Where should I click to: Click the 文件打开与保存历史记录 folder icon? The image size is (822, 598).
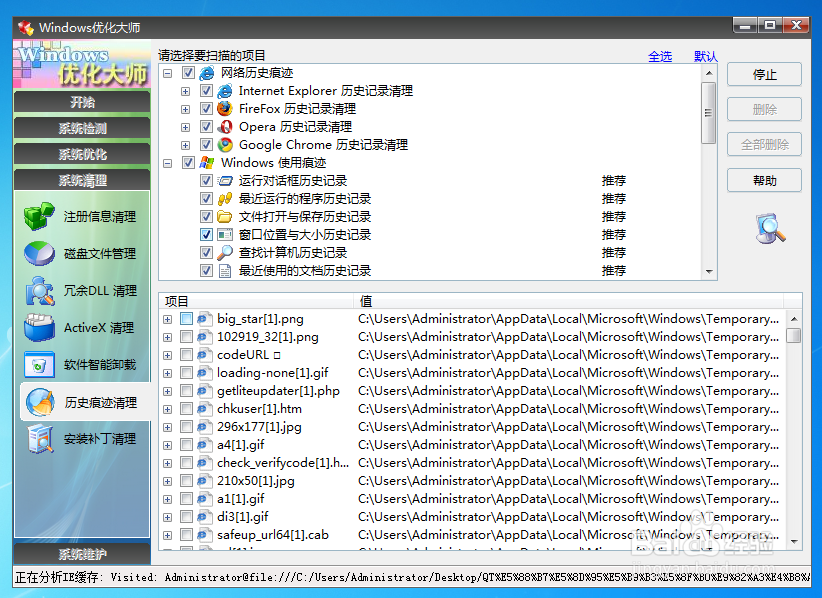click(x=225, y=216)
